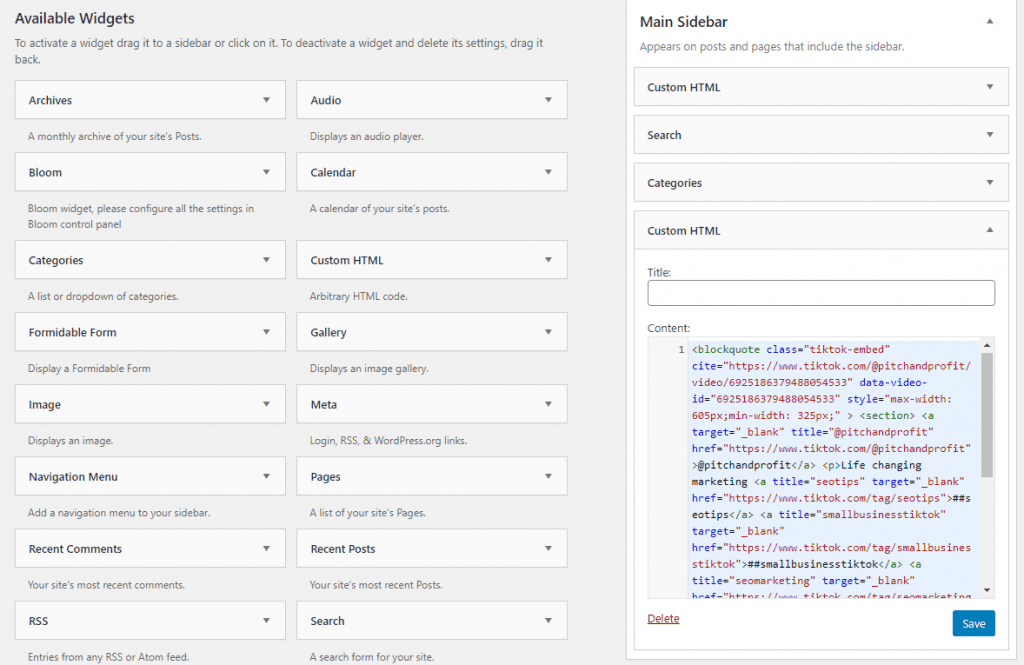
Task: Click inside the Content code editor
Action: [832, 470]
